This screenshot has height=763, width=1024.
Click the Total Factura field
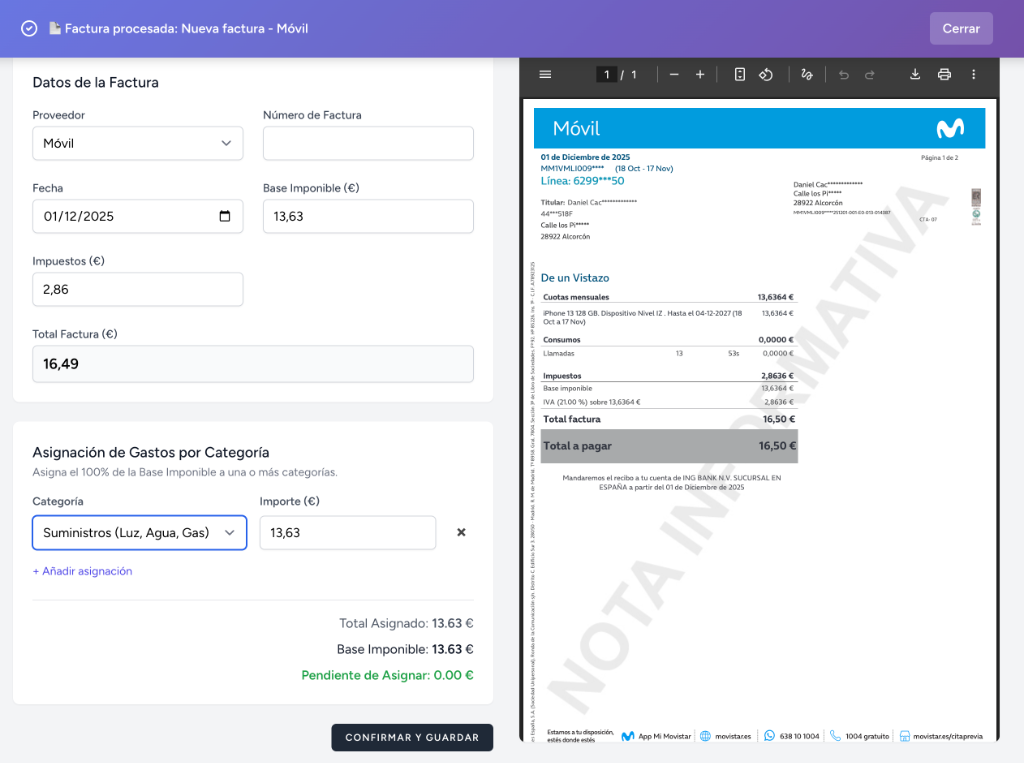[253, 364]
